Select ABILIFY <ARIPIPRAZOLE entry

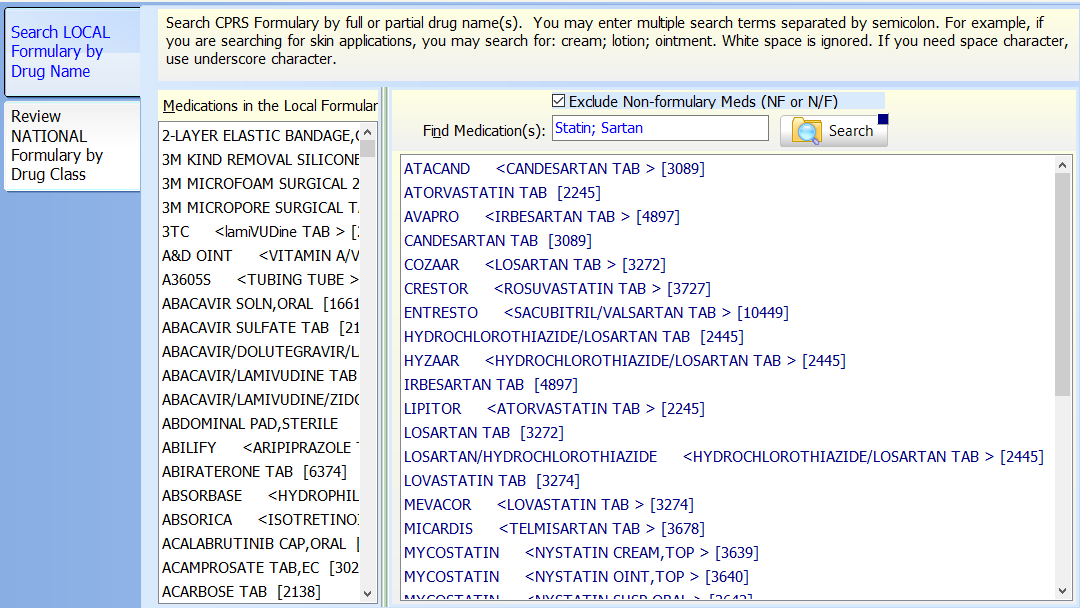point(260,448)
